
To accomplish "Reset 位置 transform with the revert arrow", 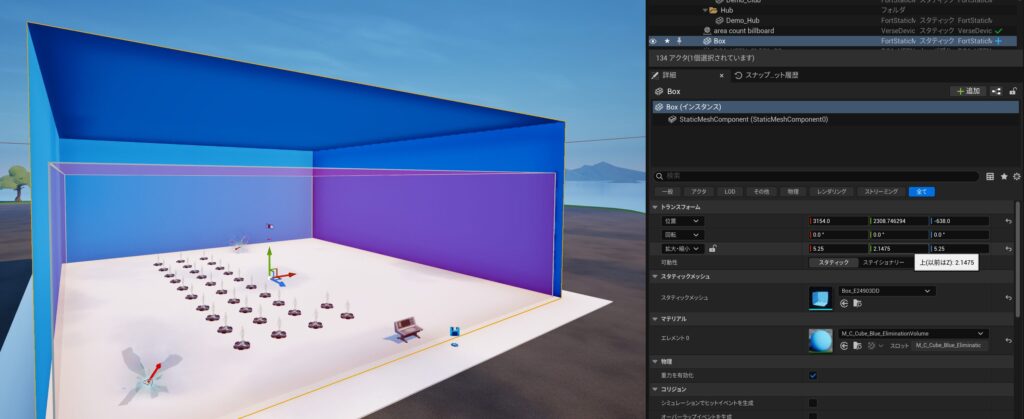I will [1008, 221].
